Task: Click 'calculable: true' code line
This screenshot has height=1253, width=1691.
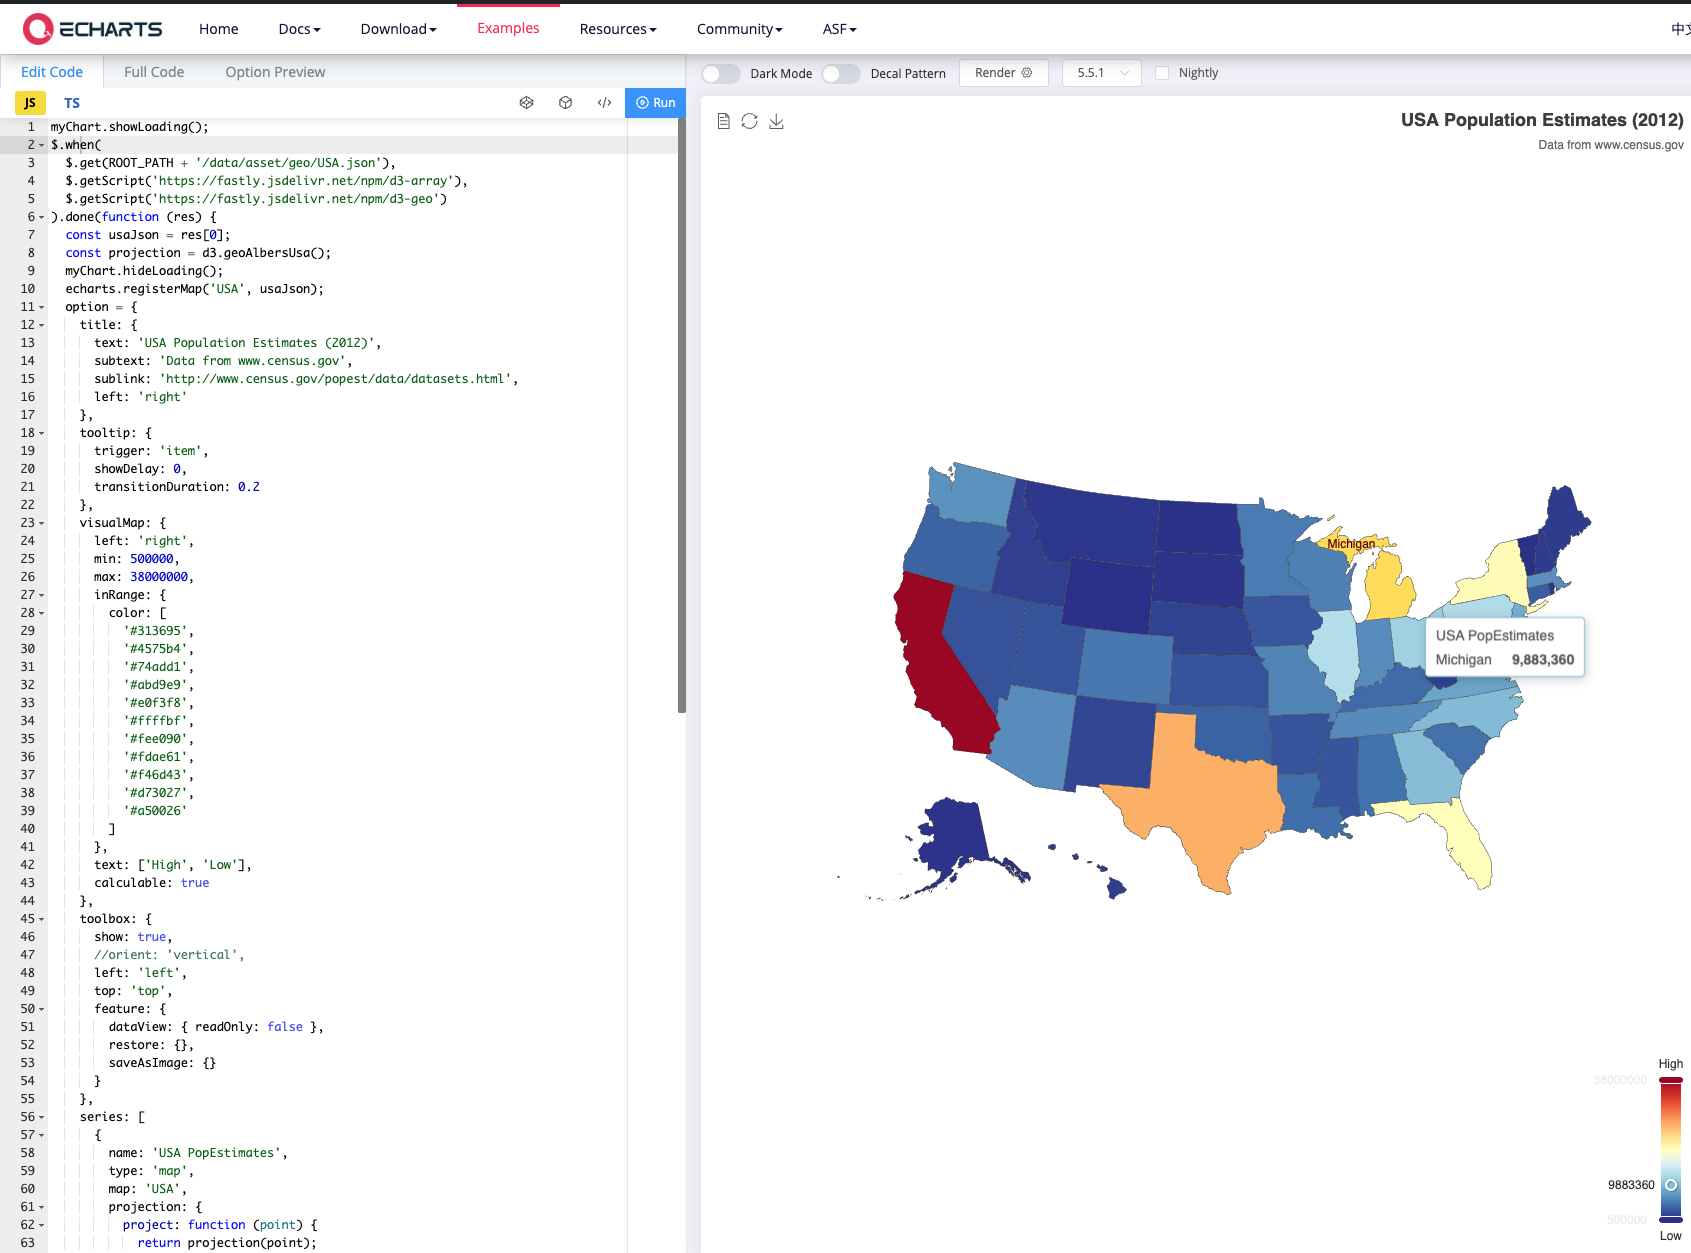Action: point(152,883)
